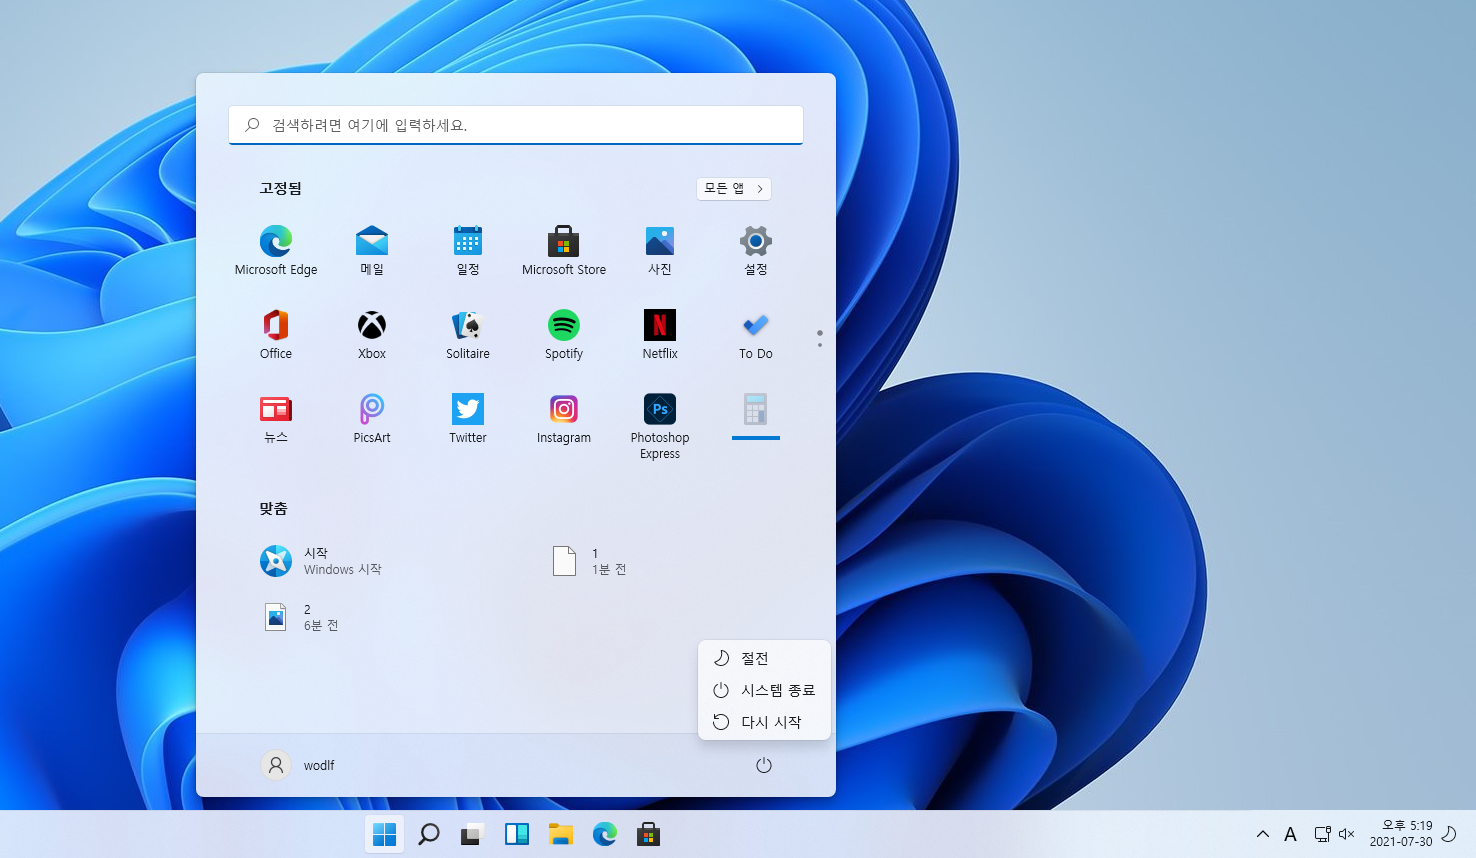The height and width of the screenshot is (858, 1476).
Task: Open the wodlf user account menu
Action: click(x=298, y=765)
